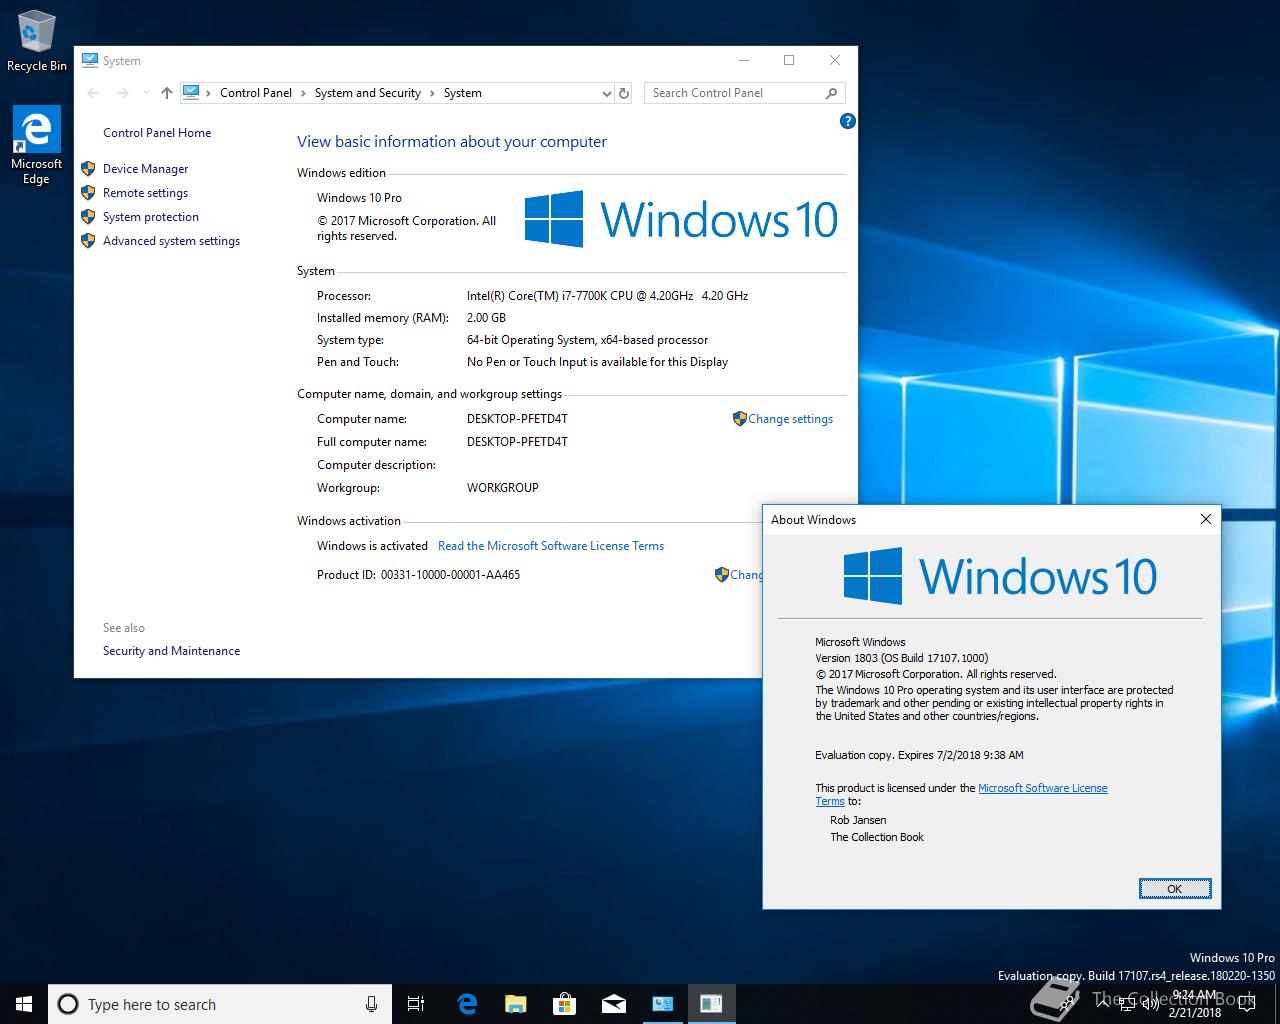Click the System breadcrumb item
This screenshot has width=1280, height=1024.
click(x=462, y=93)
